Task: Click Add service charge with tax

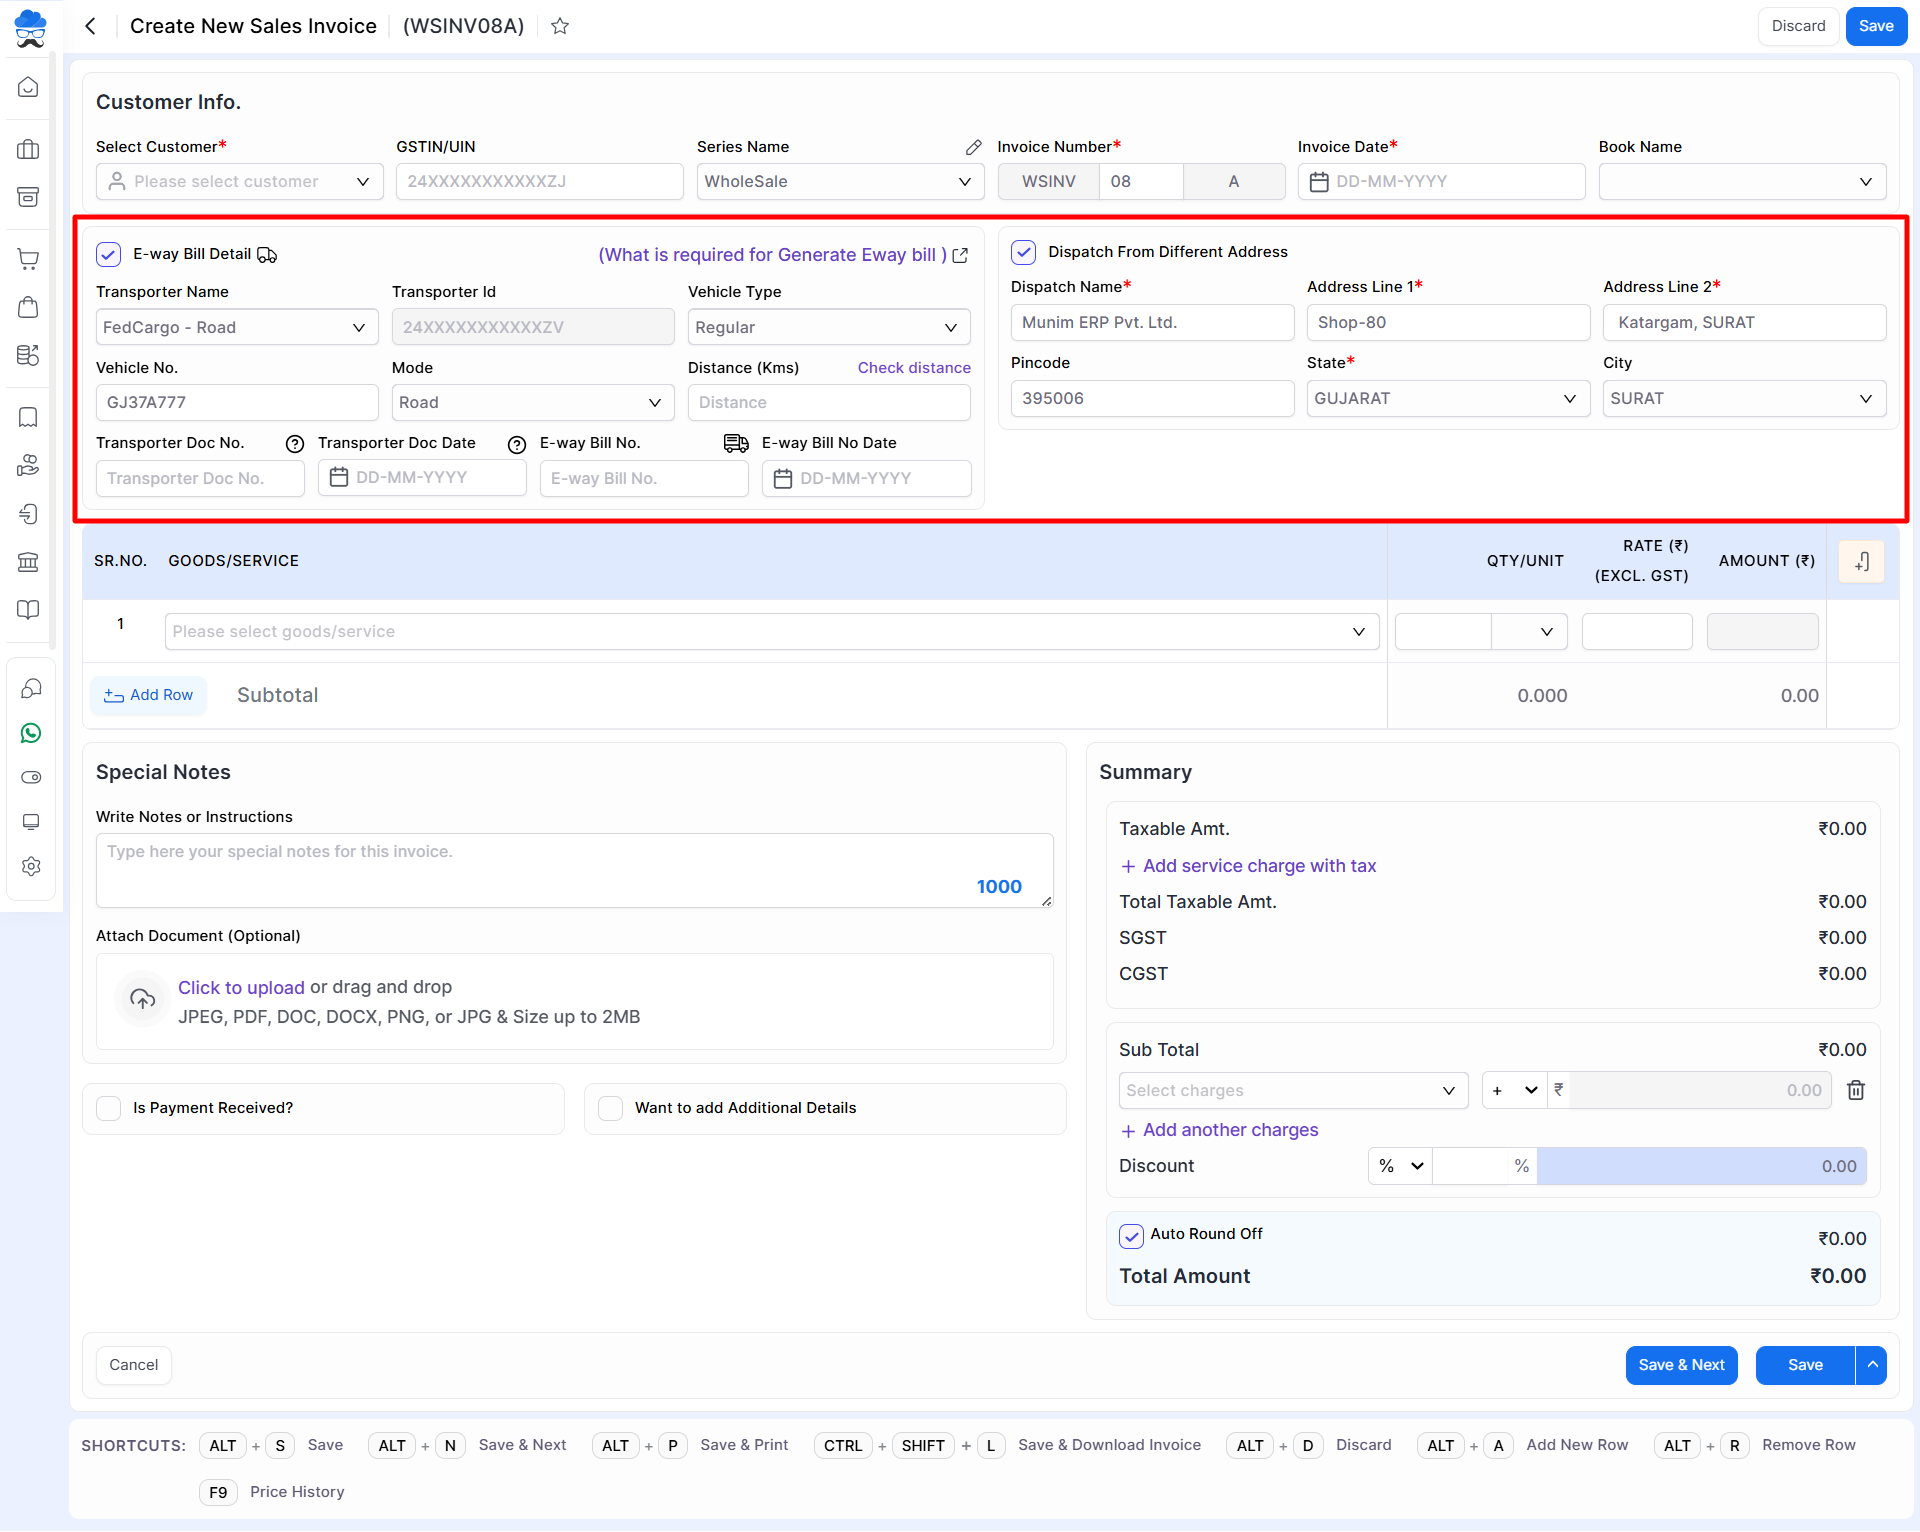Action: tap(1248, 866)
